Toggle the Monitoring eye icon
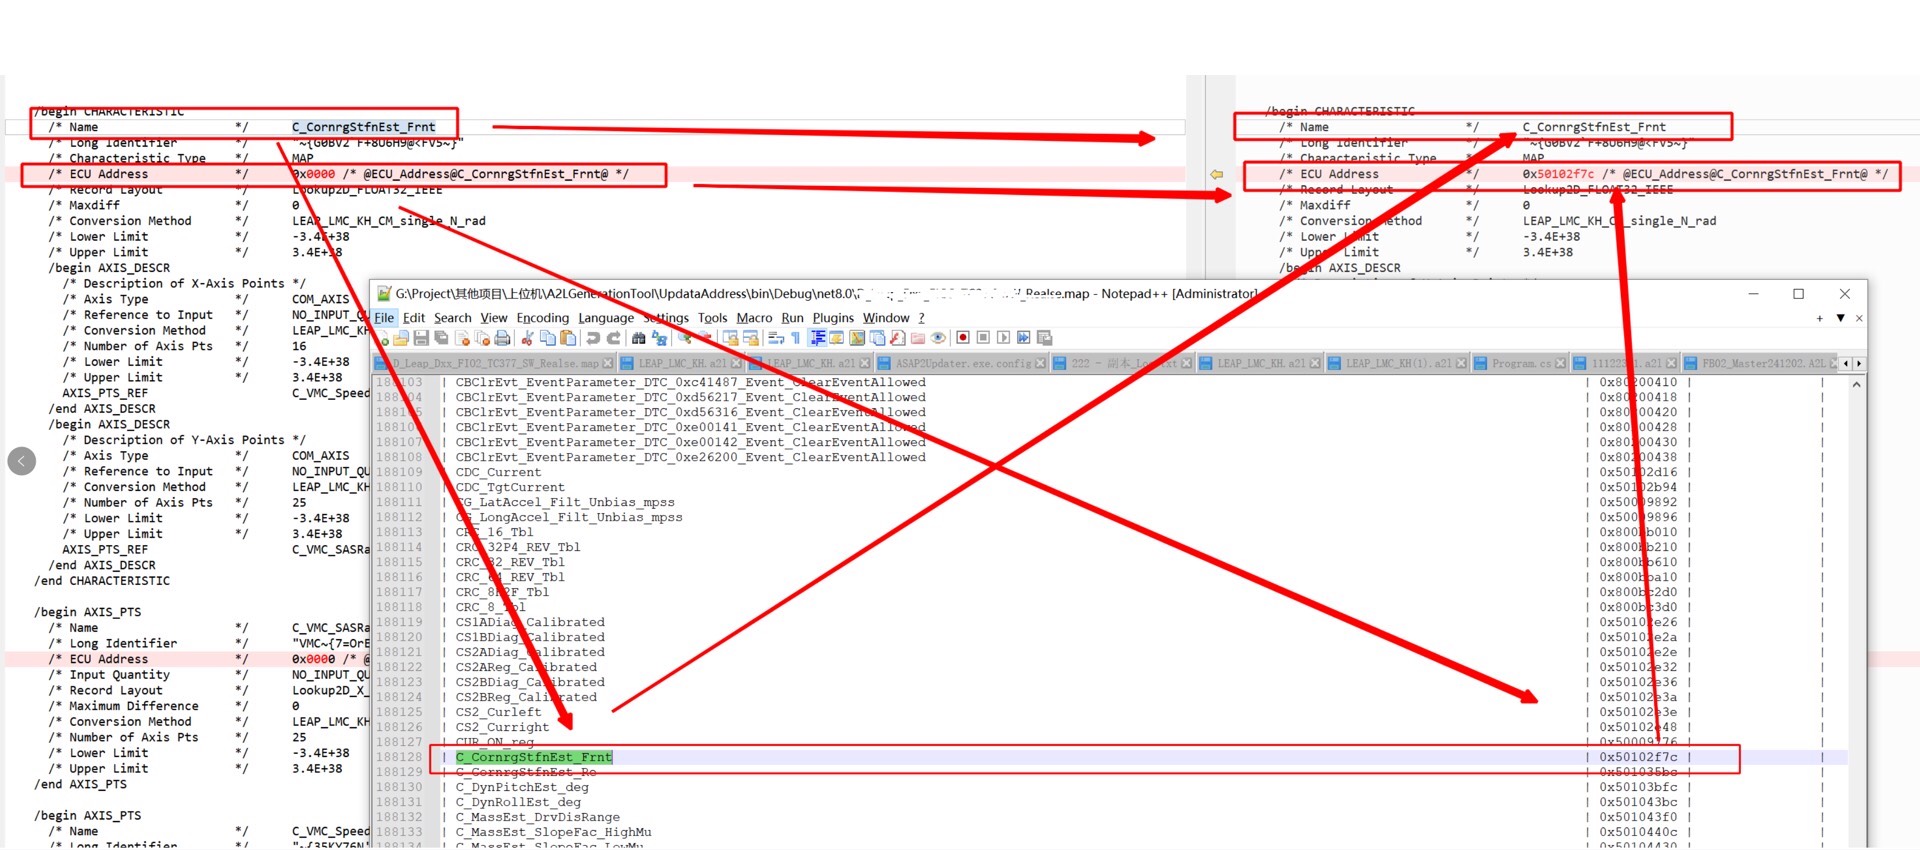The height and width of the screenshot is (850, 1920). pyautogui.click(x=938, y=338)
